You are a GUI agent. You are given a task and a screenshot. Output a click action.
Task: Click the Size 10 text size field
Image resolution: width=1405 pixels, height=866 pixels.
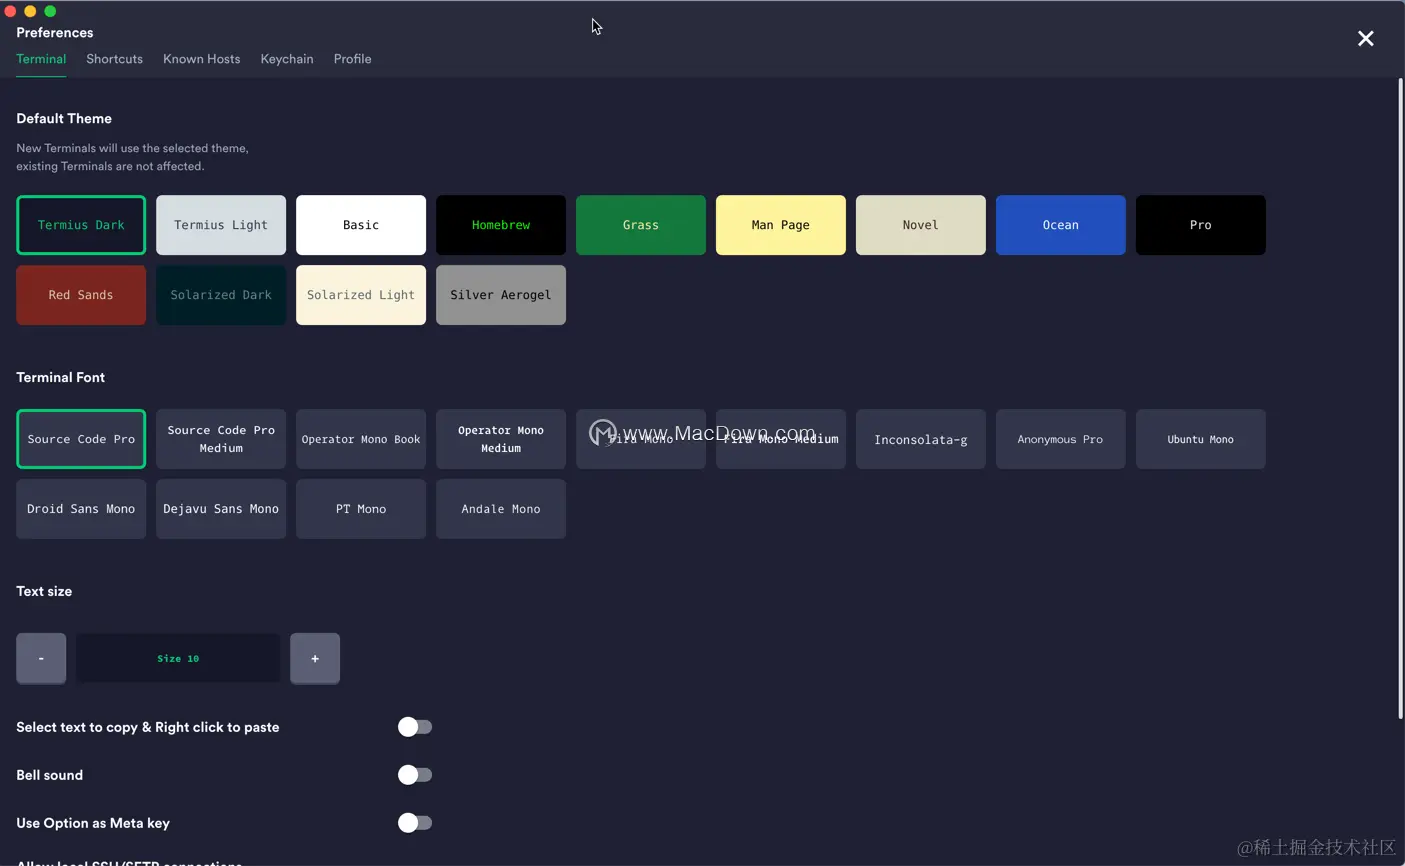178,658
